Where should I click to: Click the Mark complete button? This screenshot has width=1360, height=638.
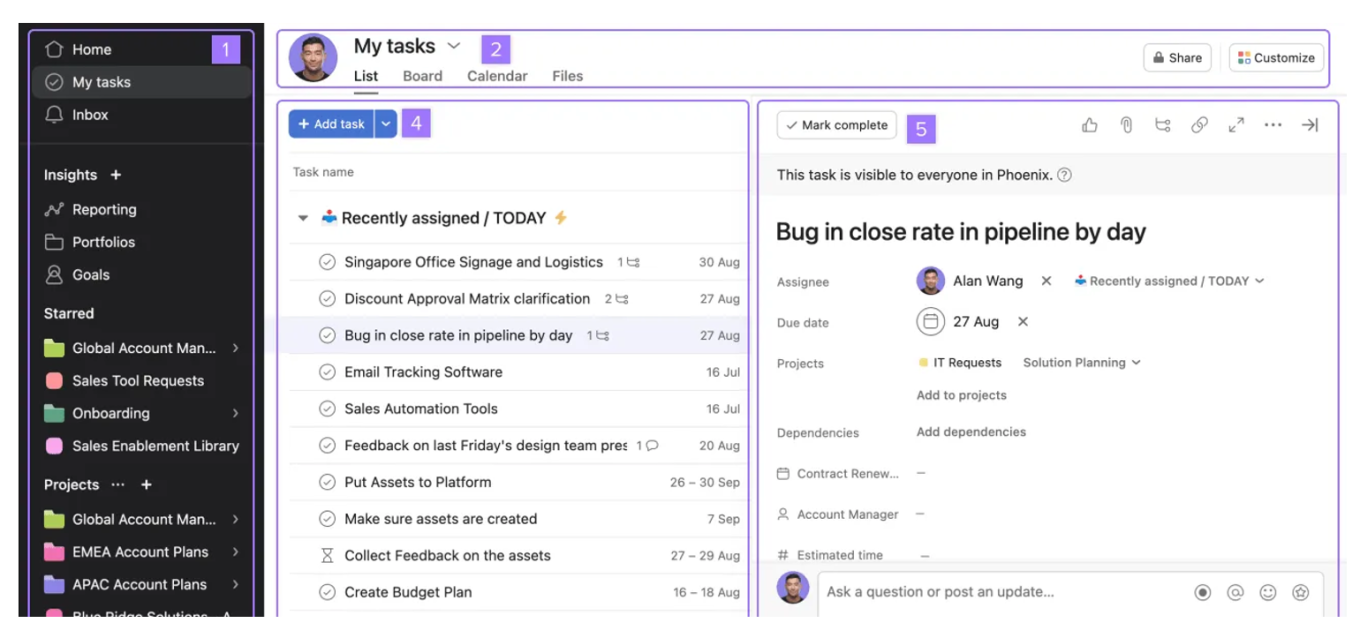[836, 124]
